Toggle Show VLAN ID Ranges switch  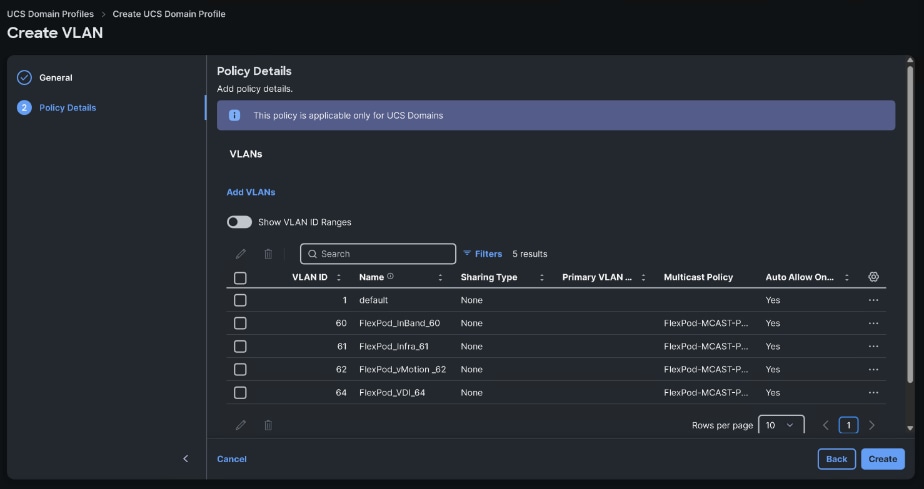click(239, 222)
